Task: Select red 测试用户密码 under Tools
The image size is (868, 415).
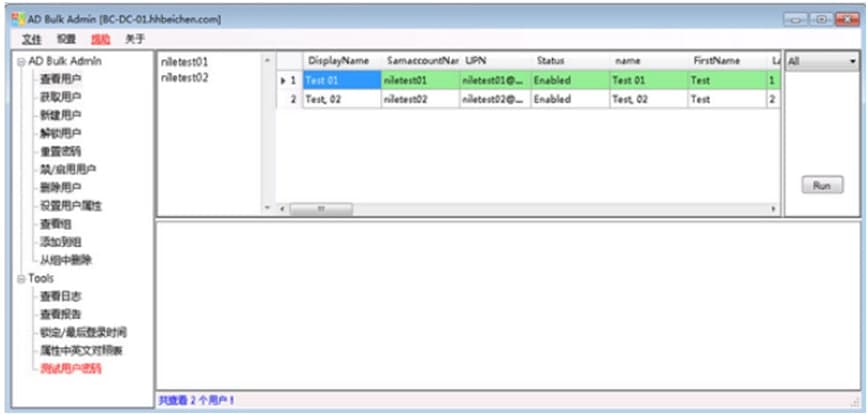Action: [71, 369]
